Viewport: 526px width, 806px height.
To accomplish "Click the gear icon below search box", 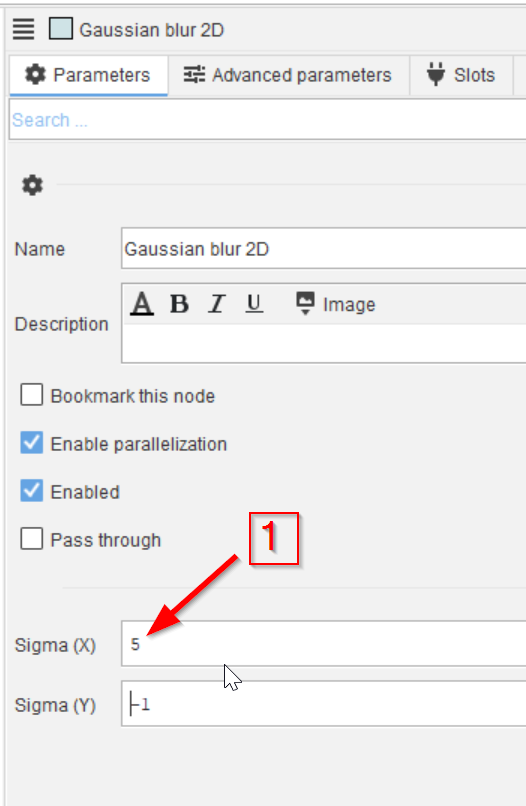I will pyautogui.click(x=32, y=185).
